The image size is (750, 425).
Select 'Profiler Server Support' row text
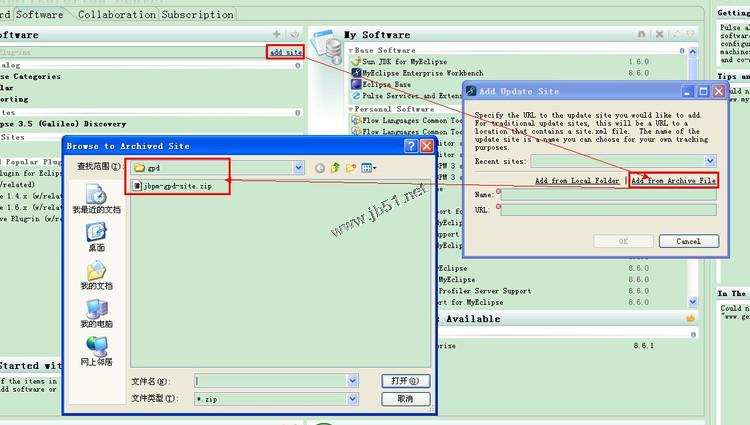tap(485, 291)
